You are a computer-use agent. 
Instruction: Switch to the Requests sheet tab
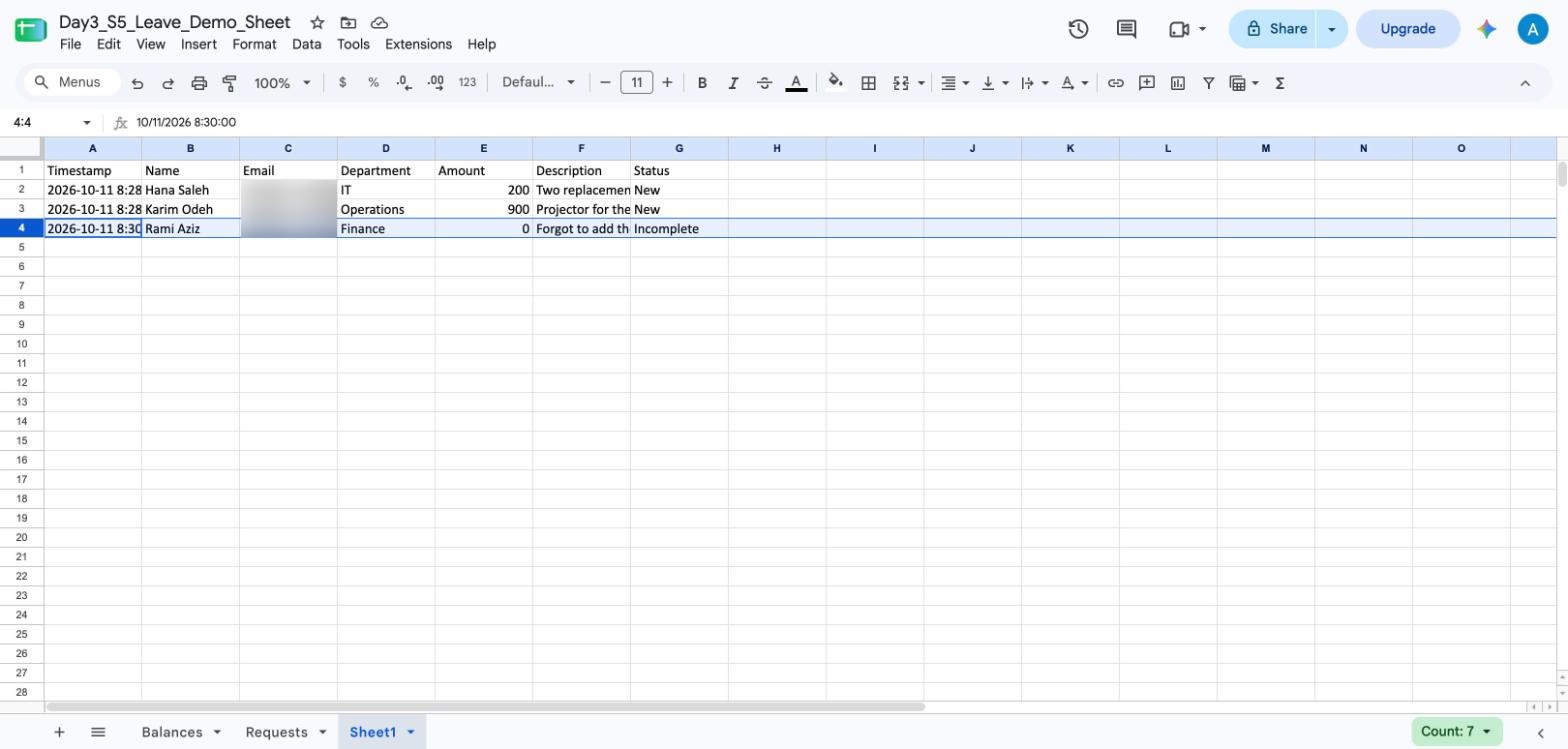coord(286,732)
